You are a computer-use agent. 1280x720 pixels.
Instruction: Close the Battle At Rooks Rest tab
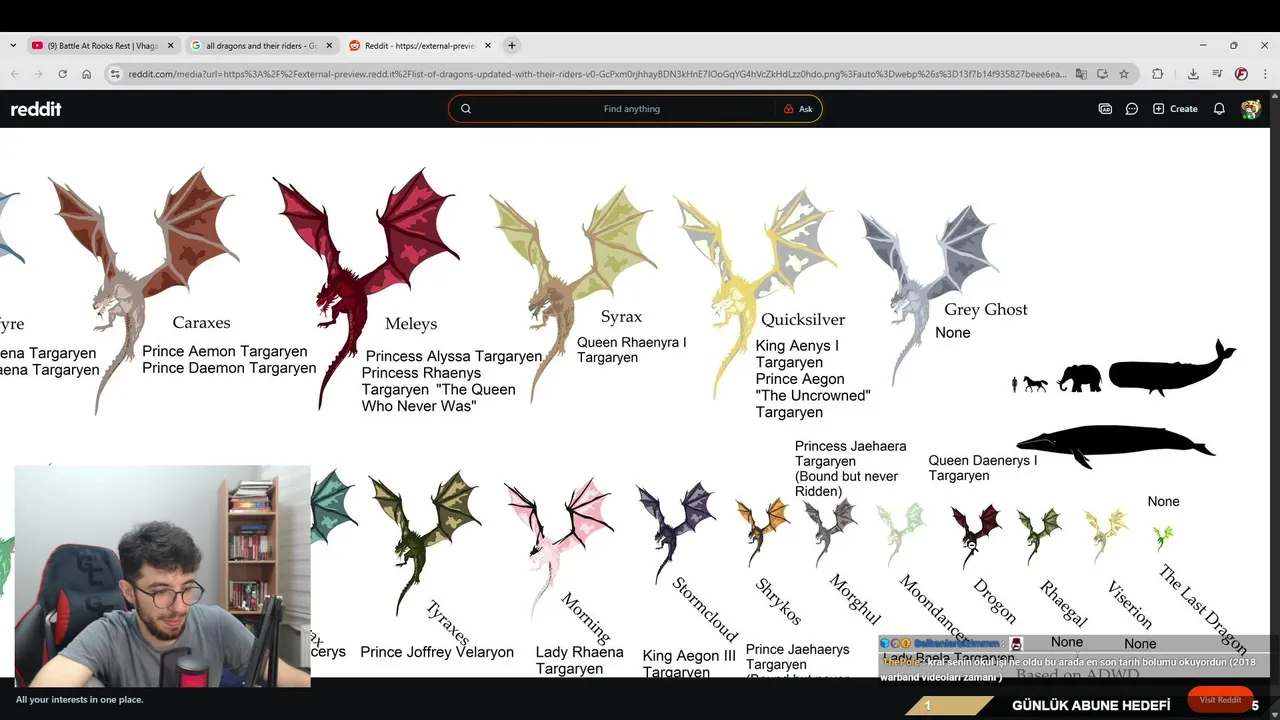[x=170, y=45]
